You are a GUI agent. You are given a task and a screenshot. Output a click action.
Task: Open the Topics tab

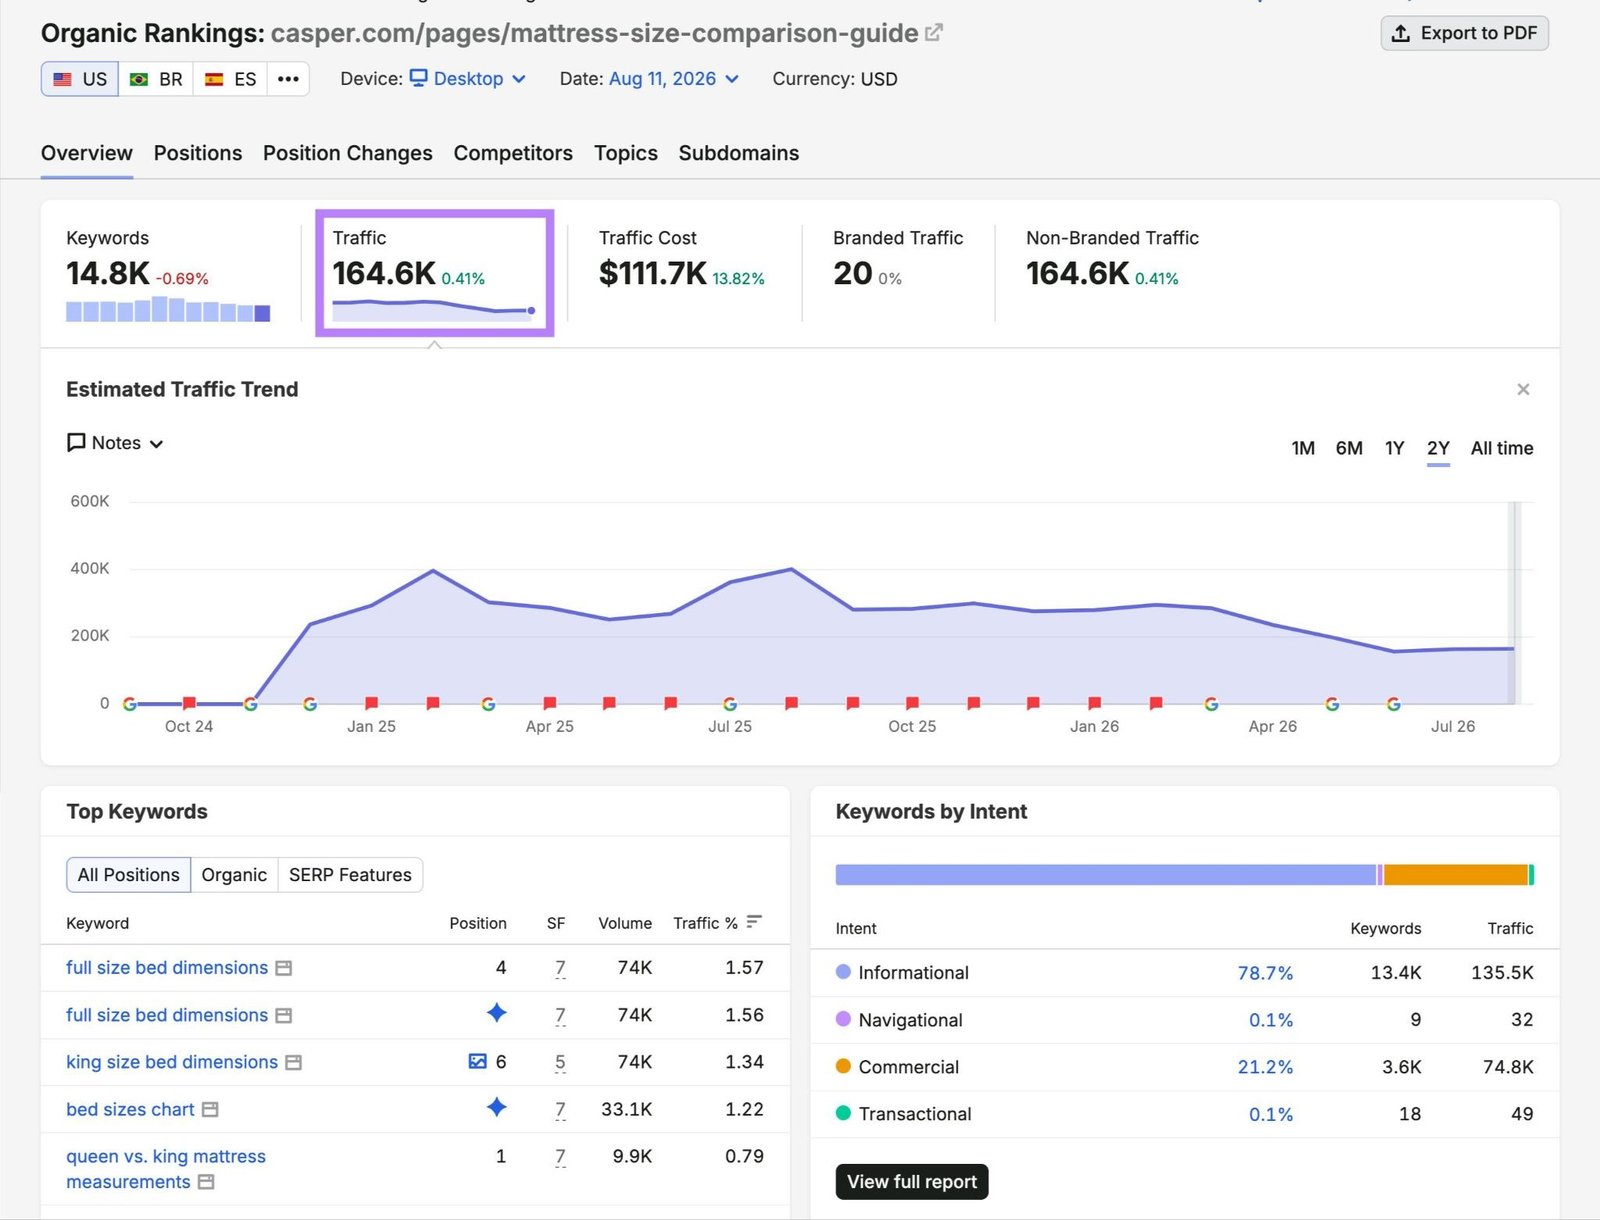626,153
